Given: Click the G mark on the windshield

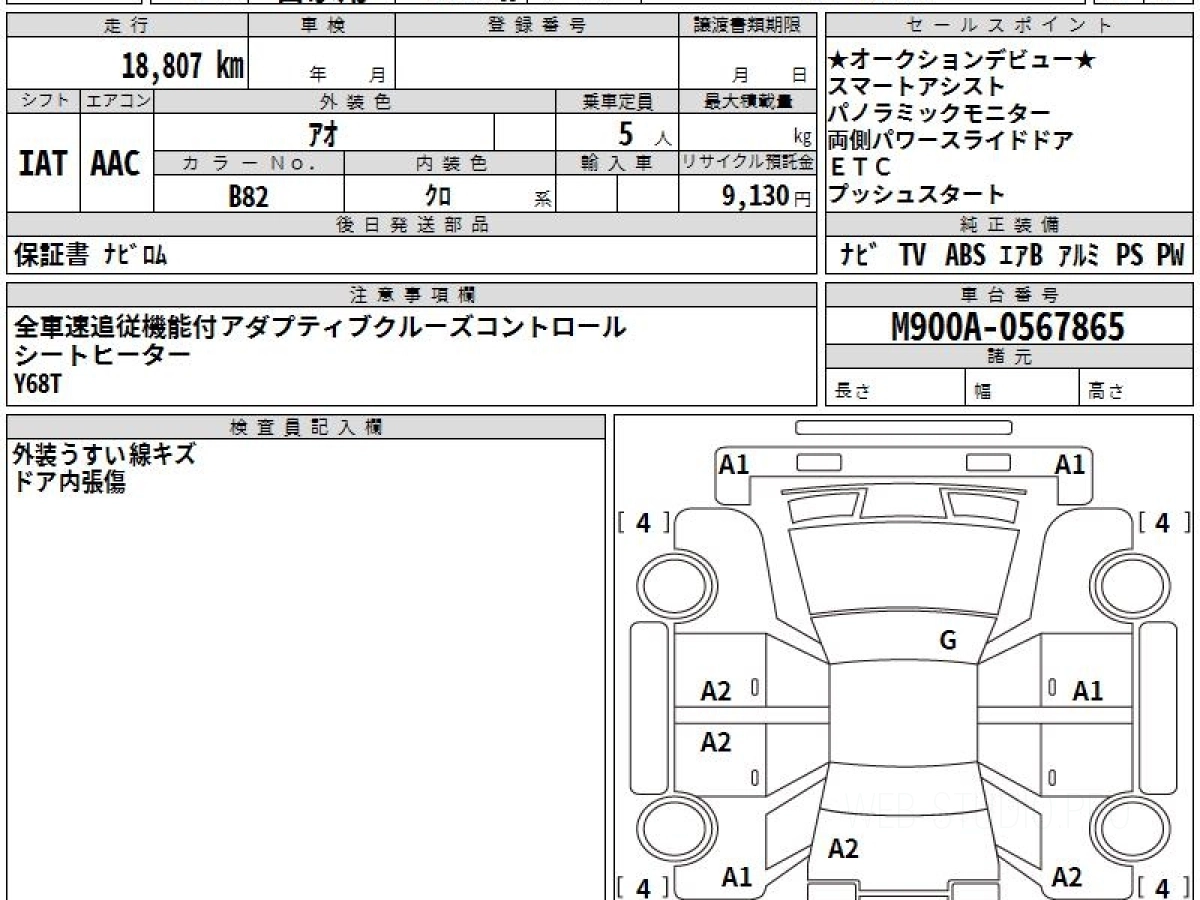Looking at the screenshot, I should (x=948, y=640).
